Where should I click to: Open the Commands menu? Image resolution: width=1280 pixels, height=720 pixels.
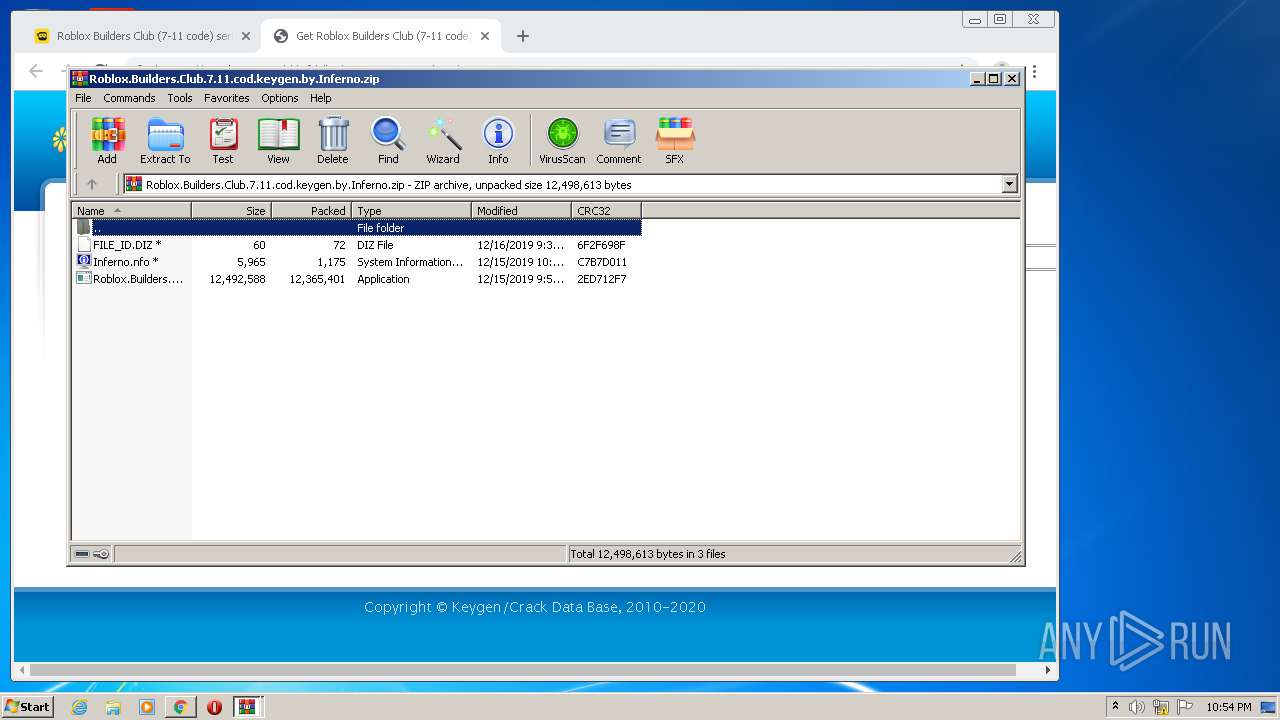(x=129, y=98)
